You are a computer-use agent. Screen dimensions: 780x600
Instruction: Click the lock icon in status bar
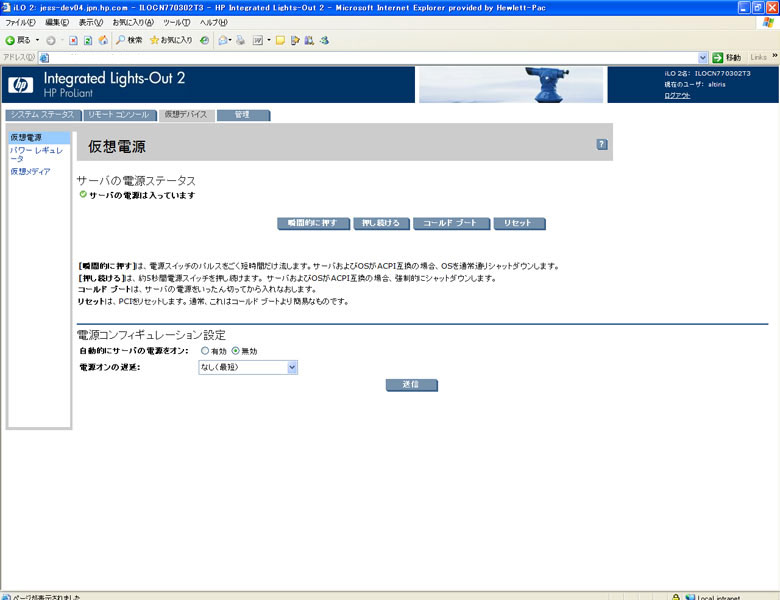point(676,597)
